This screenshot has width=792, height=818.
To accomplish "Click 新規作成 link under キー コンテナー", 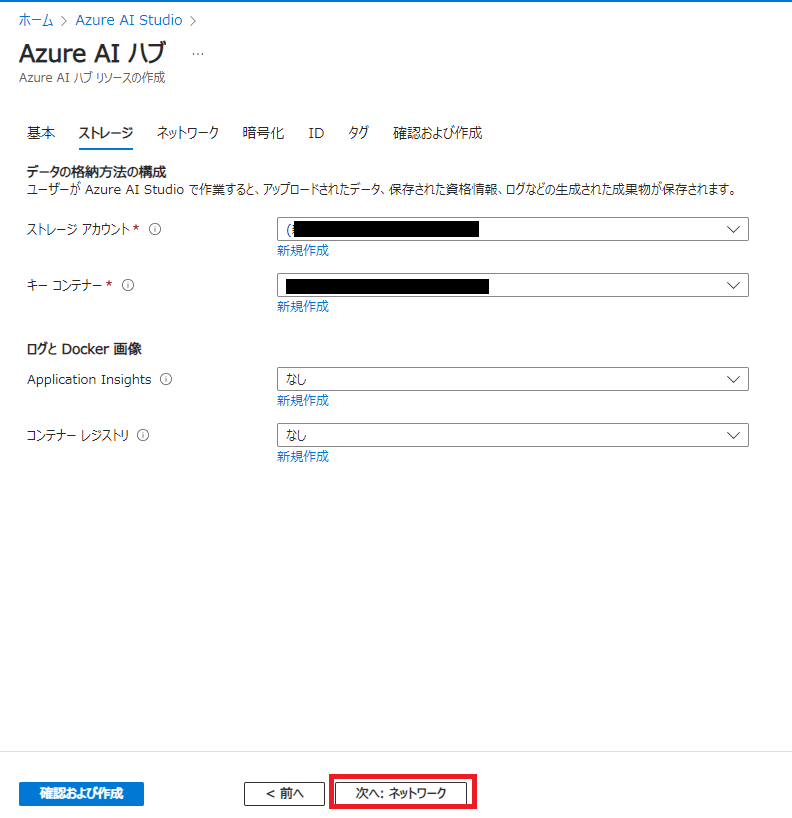I will tap(303, 306).
